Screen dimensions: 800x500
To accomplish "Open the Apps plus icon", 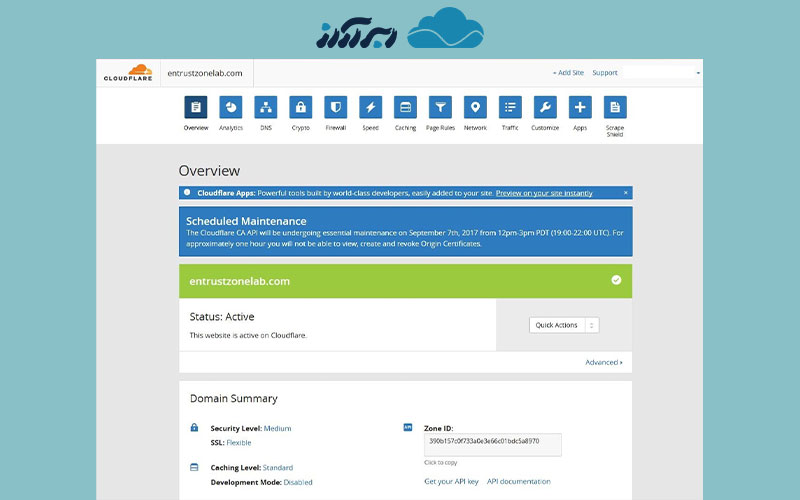I will click(x=580, y=107).
